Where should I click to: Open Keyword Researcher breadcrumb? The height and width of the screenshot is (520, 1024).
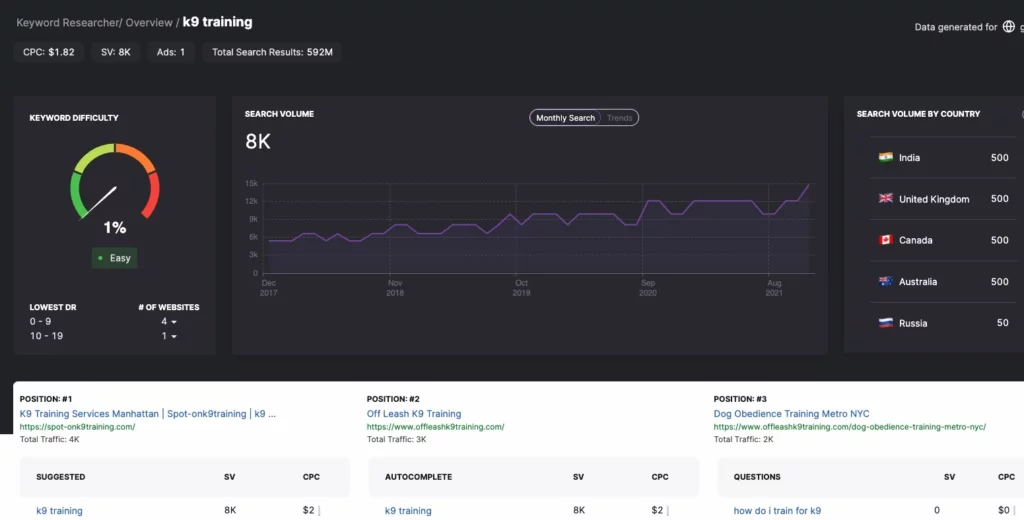66,22
